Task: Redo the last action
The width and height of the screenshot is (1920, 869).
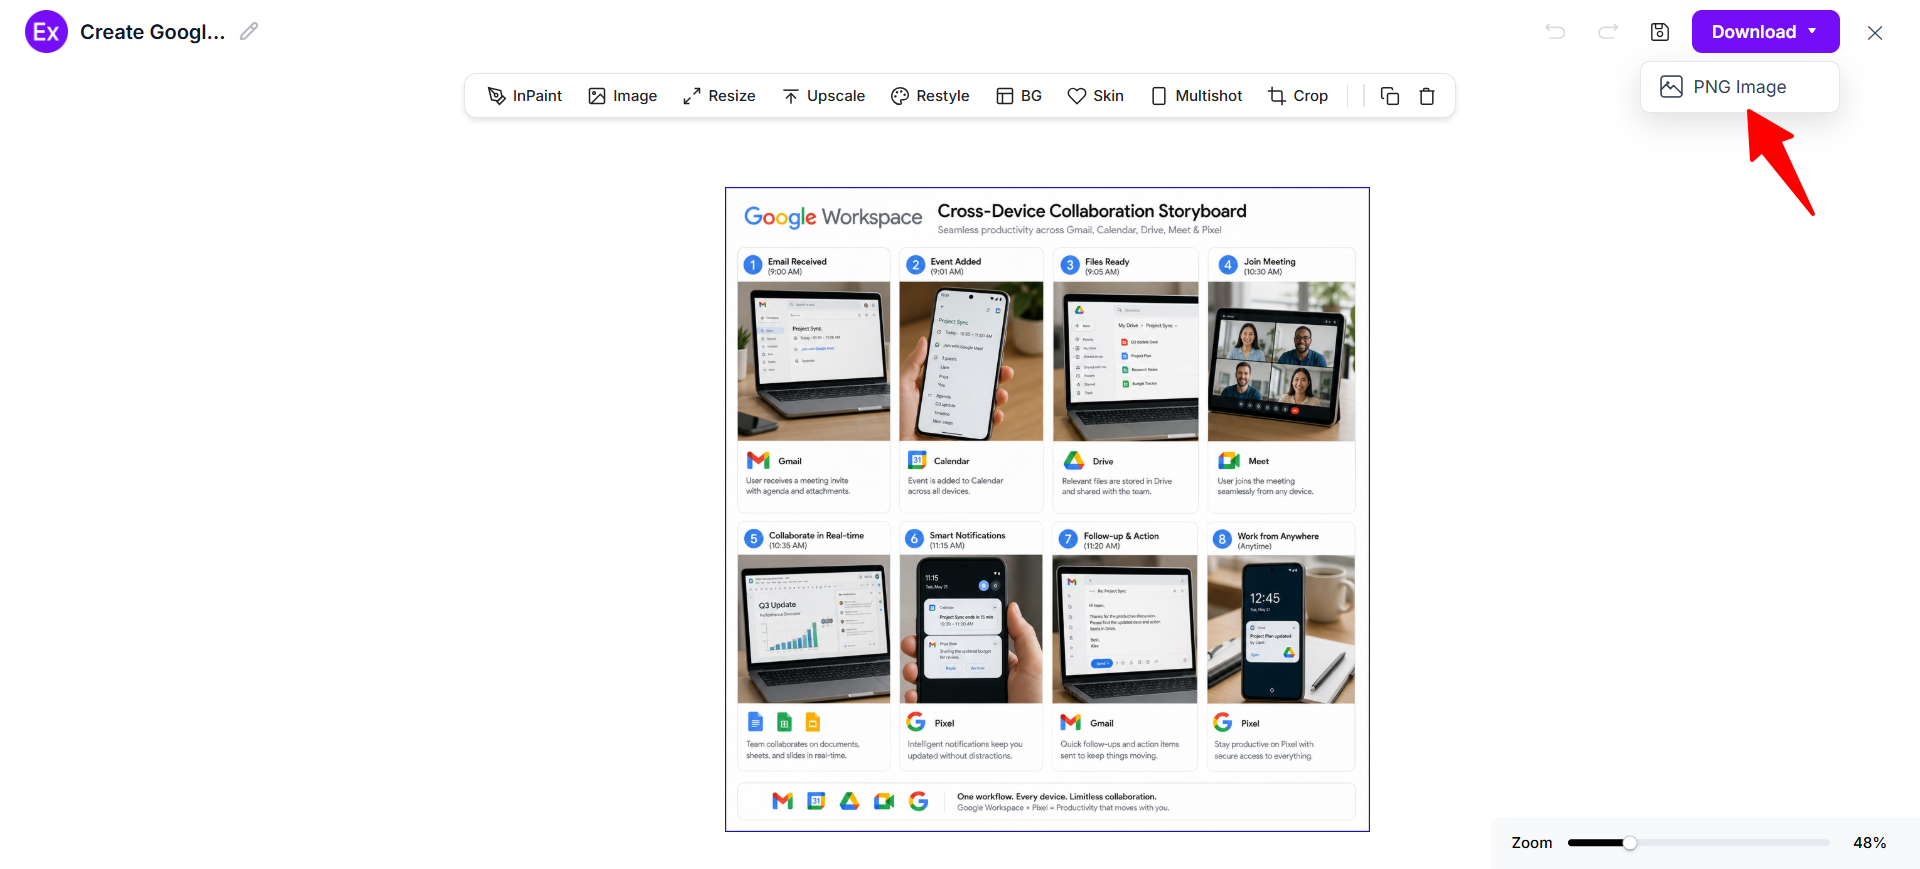Action: point(1608,32)
